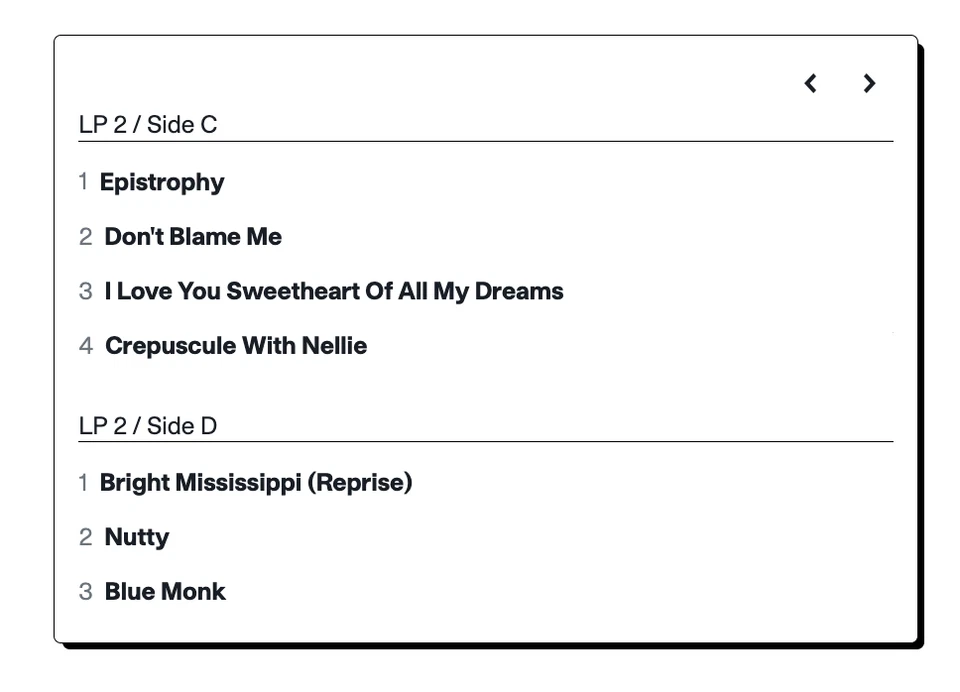960x692 pixels.
Task: Select the LP 2 / Side C heading
Action: point(148,125)
